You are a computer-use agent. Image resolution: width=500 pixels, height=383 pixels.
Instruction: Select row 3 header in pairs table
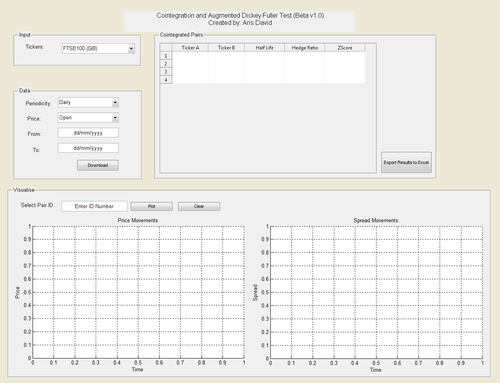(166, 72)
